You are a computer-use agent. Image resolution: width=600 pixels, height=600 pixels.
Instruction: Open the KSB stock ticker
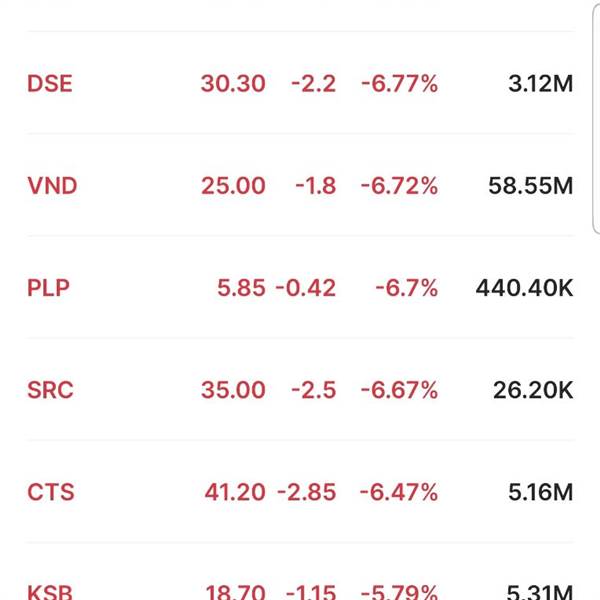[x=50, y=592]
